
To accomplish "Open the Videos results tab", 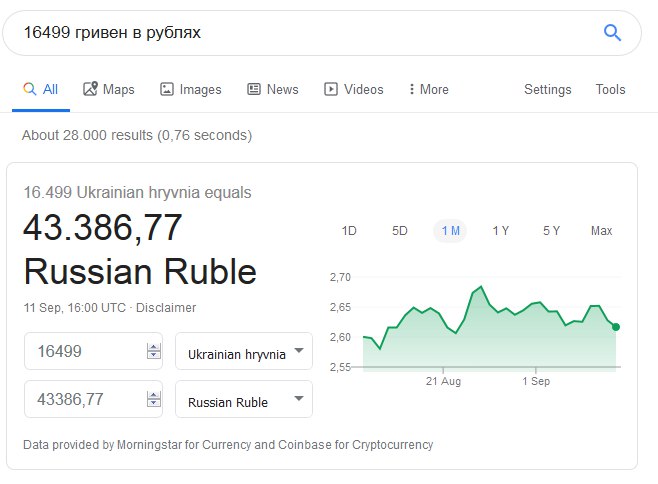I will coord(354,89).
